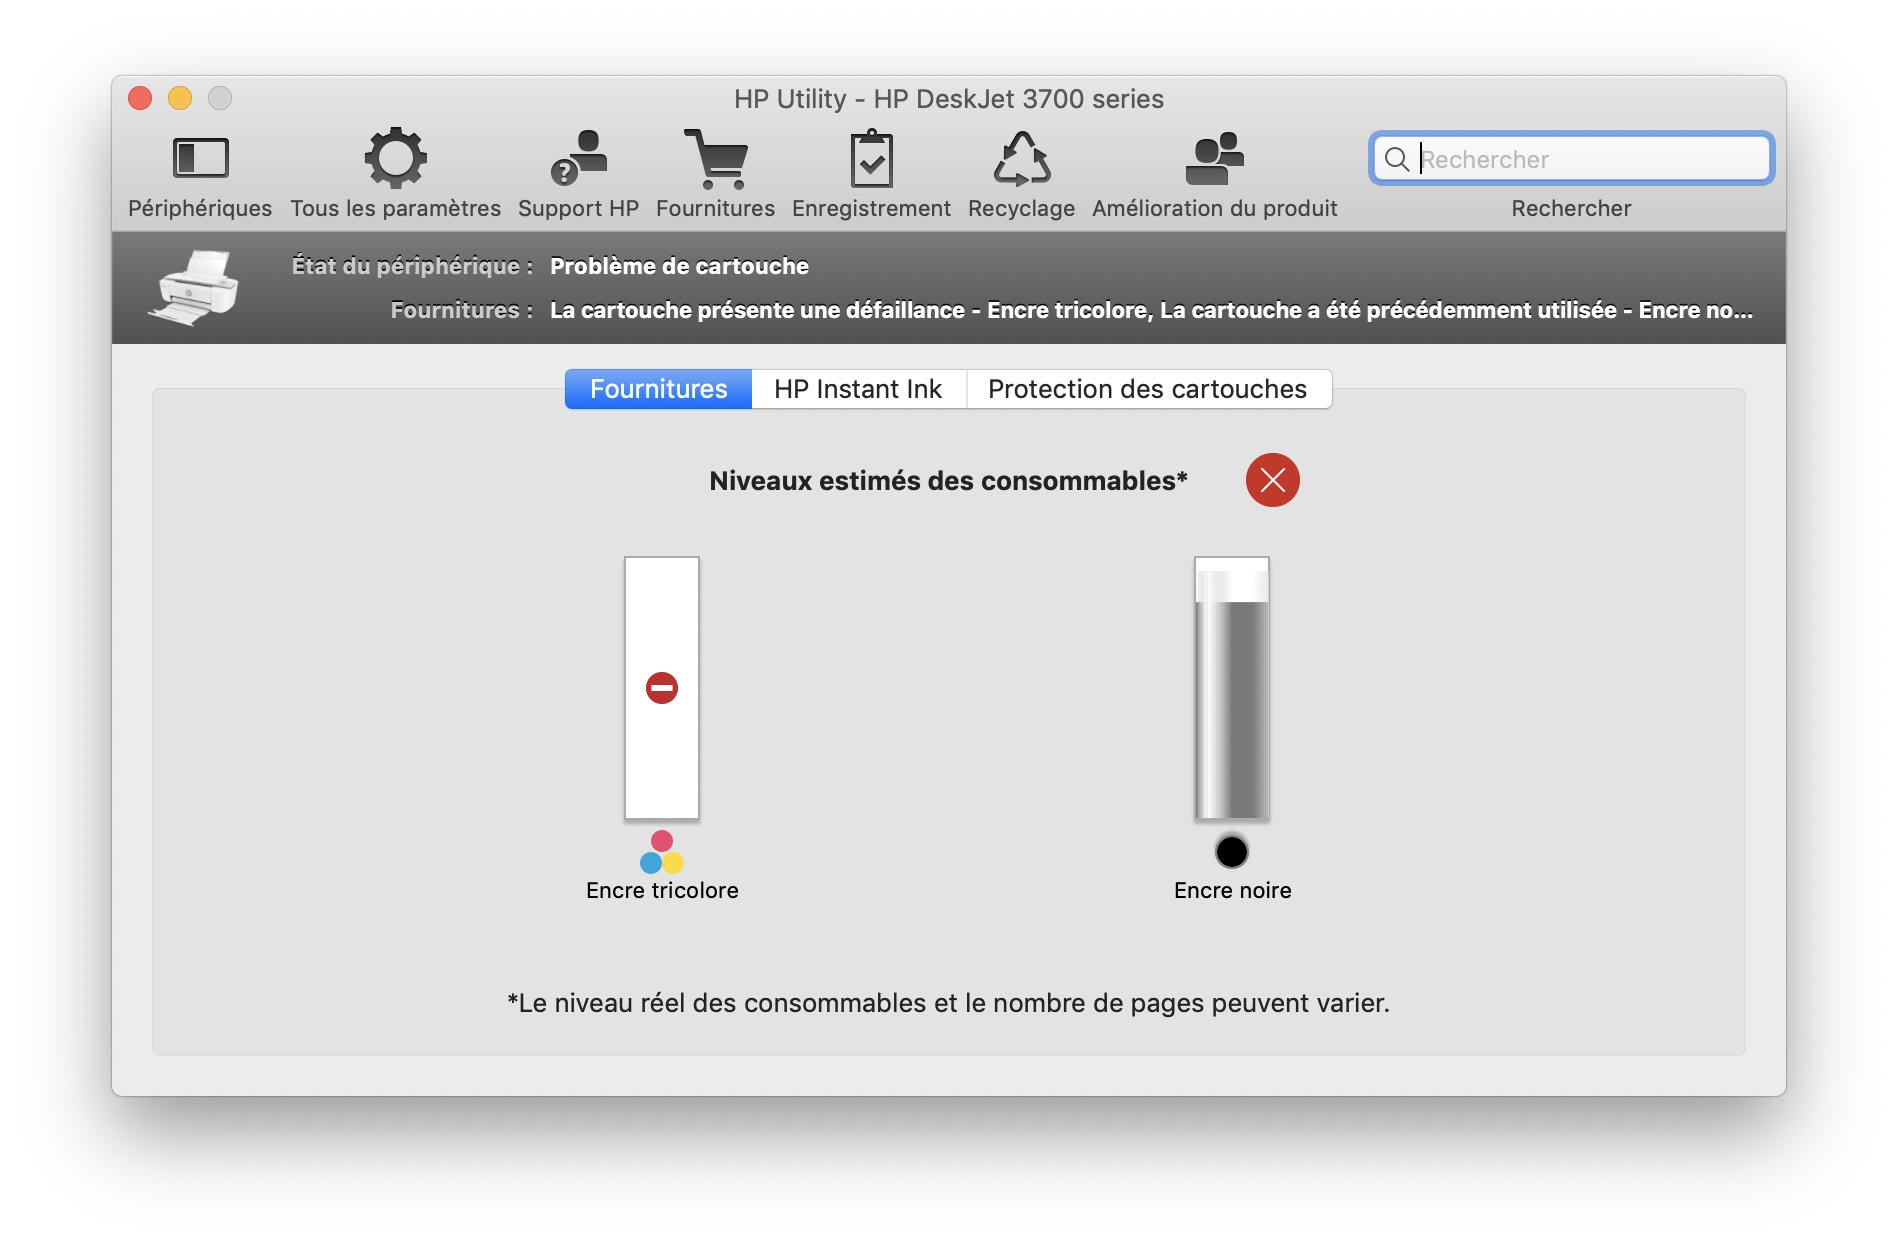Open the Périphériques sidebar icon
Viewport: 1898px width, 1244px height.
200,158
